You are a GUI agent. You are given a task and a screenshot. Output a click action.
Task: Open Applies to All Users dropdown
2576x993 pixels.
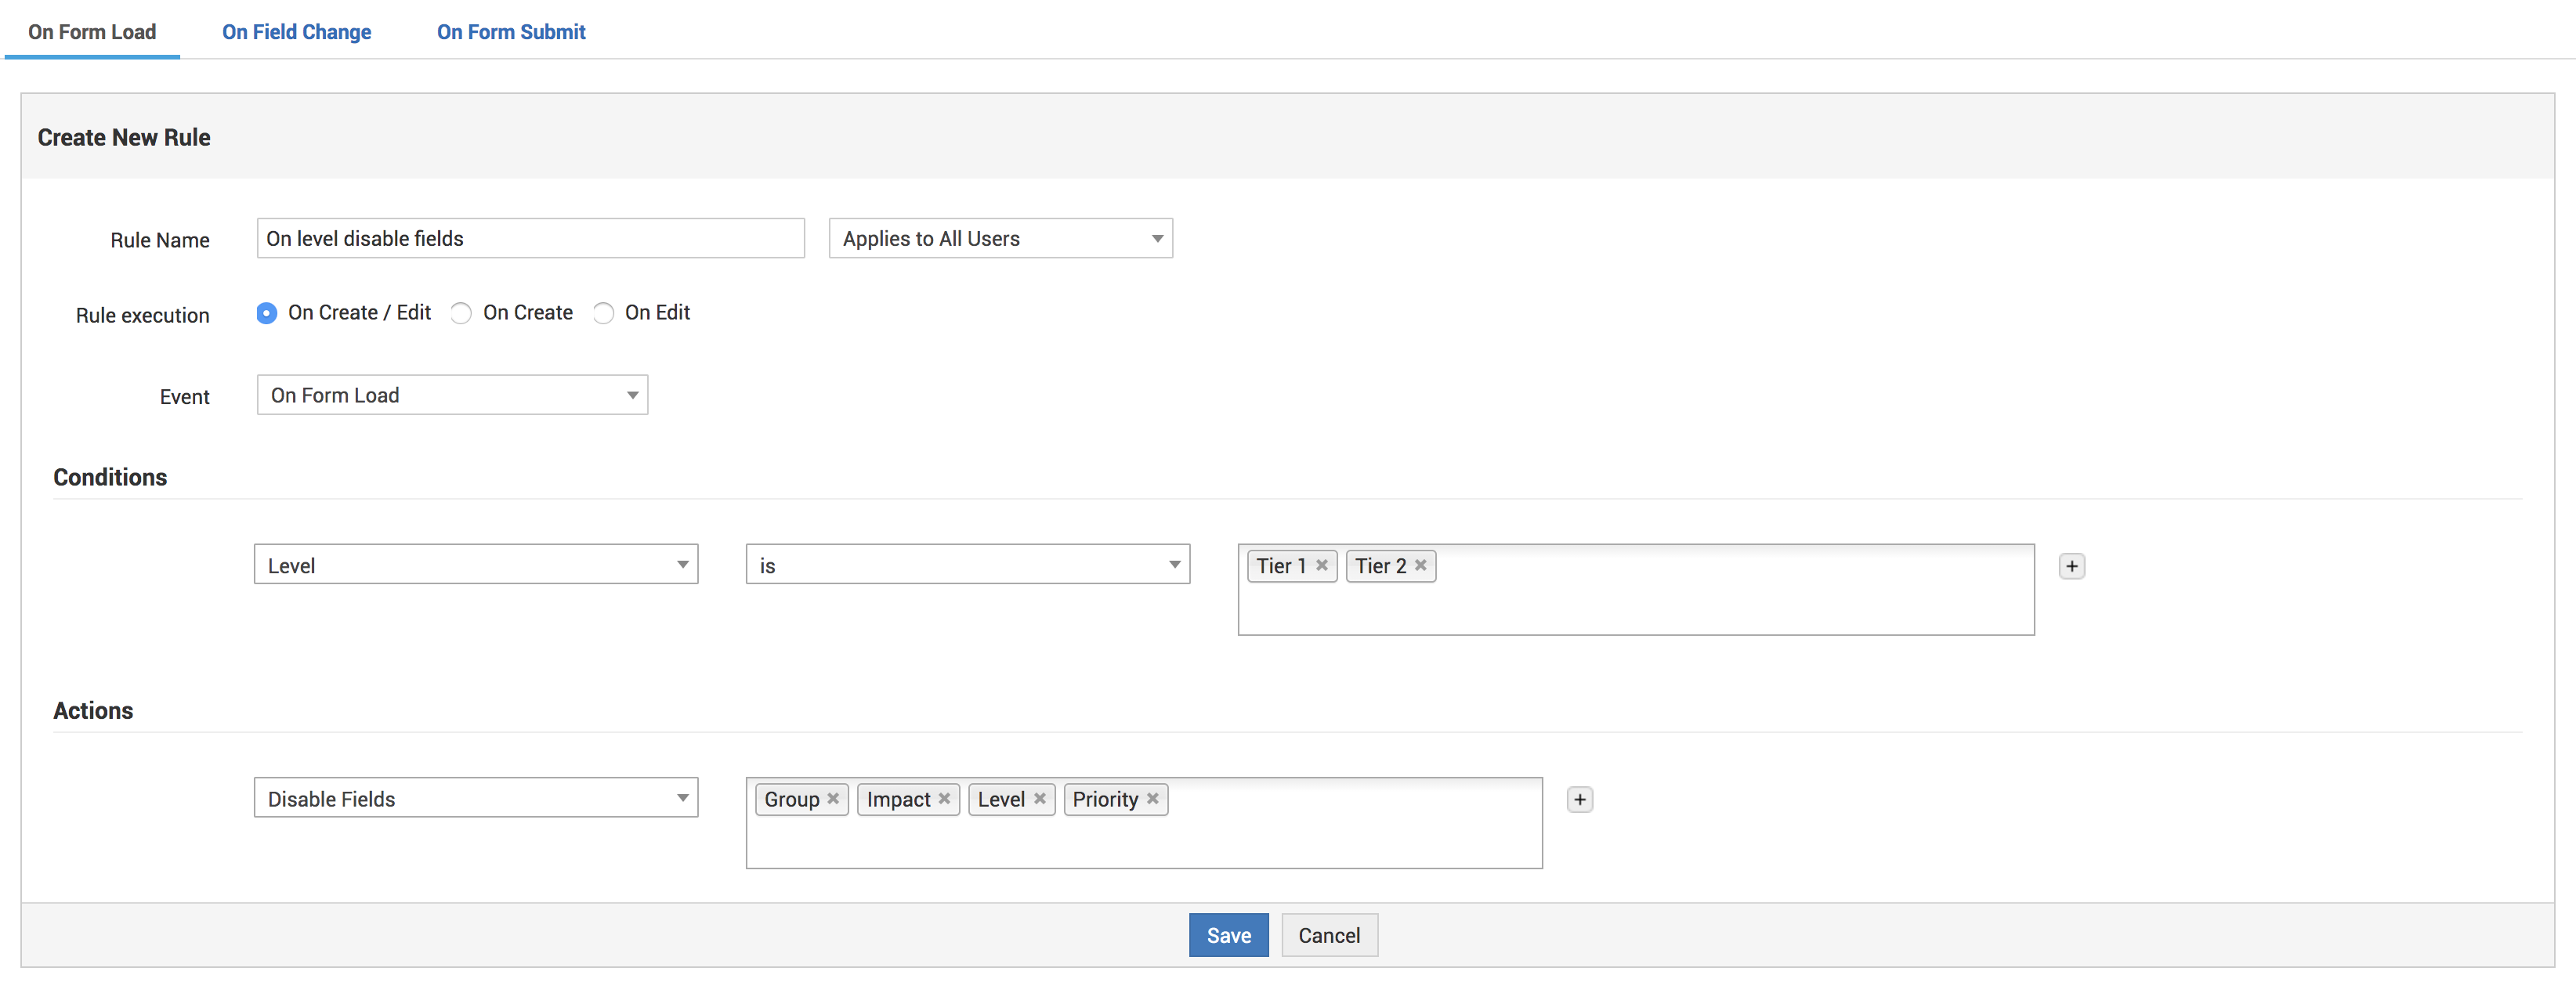pos(1000,238)
